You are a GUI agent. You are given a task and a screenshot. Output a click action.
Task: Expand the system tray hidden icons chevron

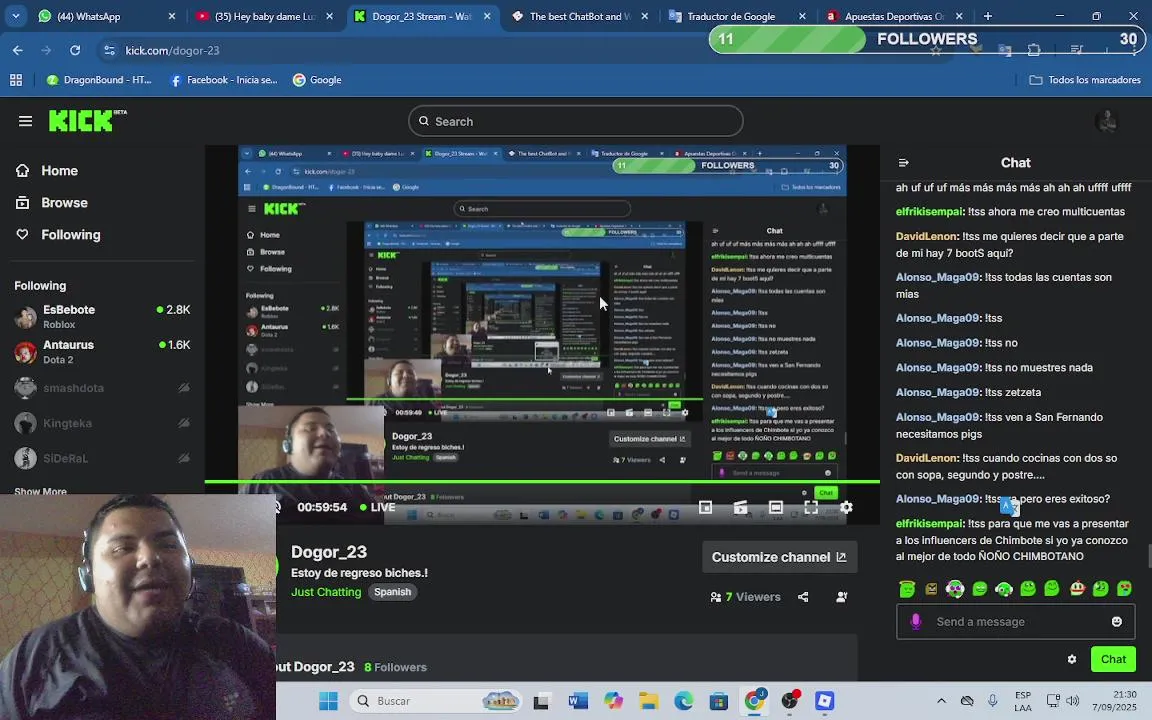tap(941, 701)
